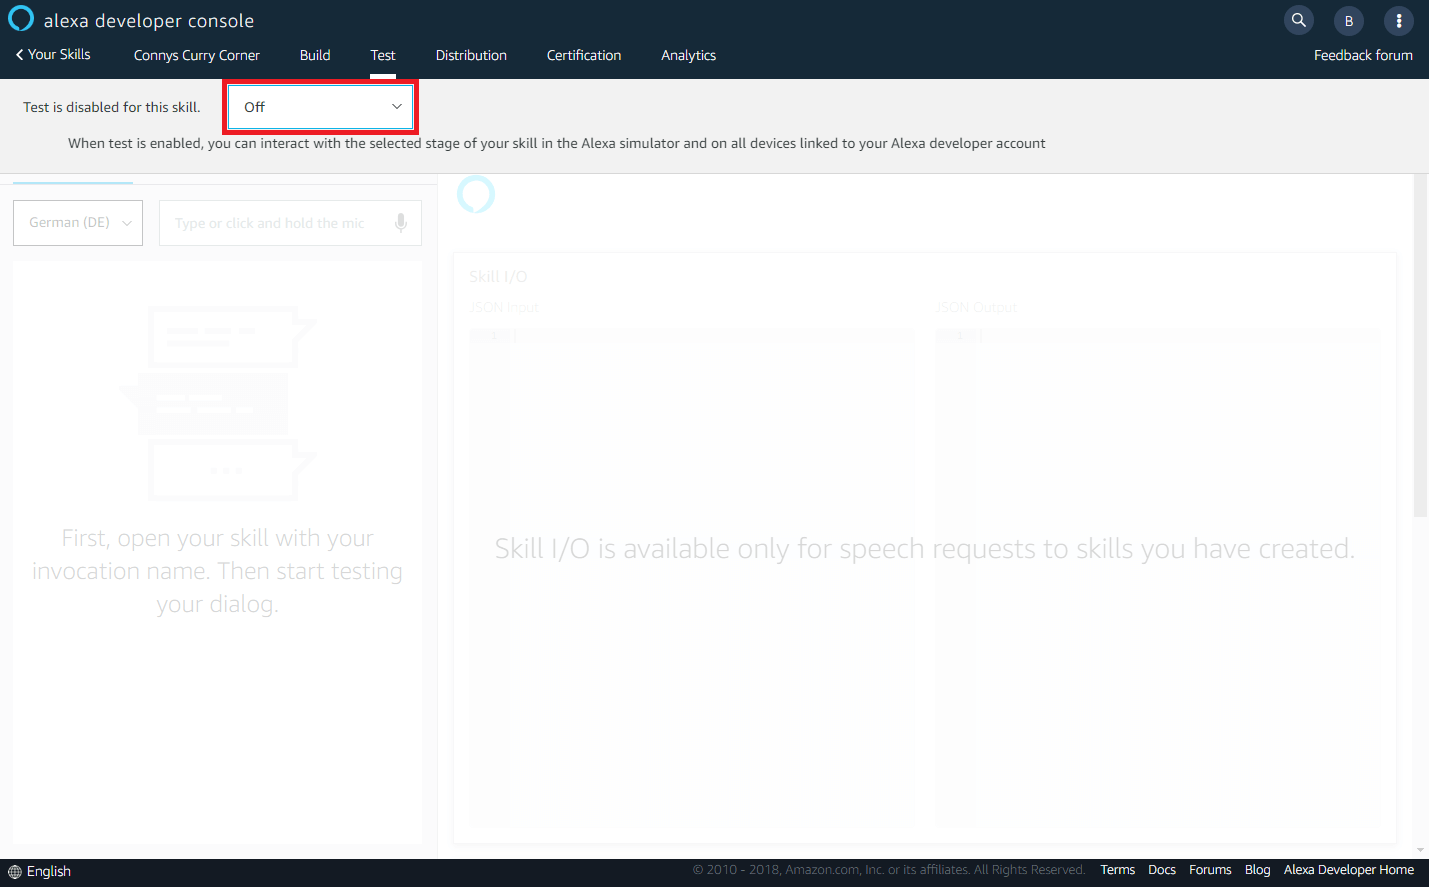The height and width of the screenshot is (887, 1429).
Task: Go to Alexa Developer Home link
Action: click(x=1349, y=870)
